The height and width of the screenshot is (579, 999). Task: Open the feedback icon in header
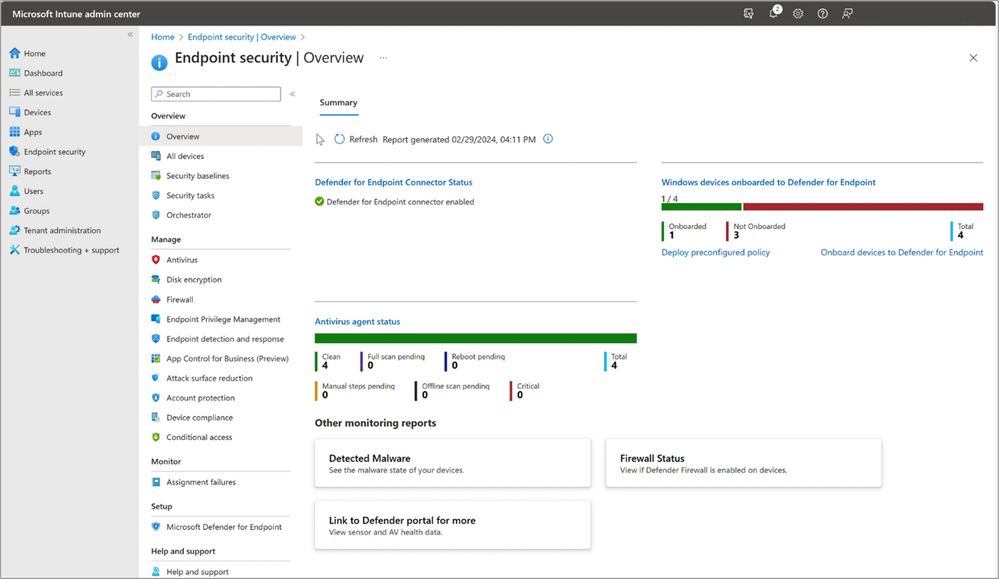[x=847, y=13]
